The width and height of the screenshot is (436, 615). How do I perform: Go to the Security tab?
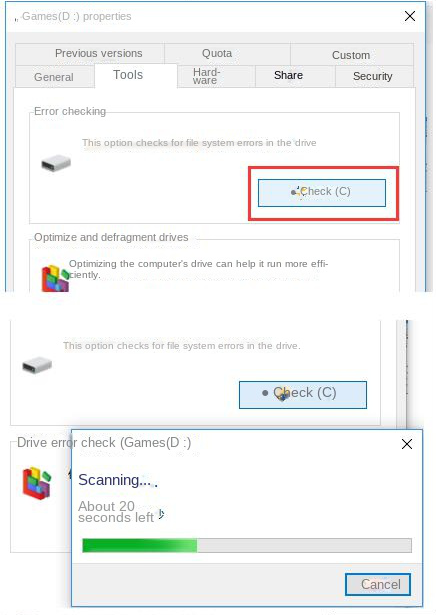[x=374, y=76]
